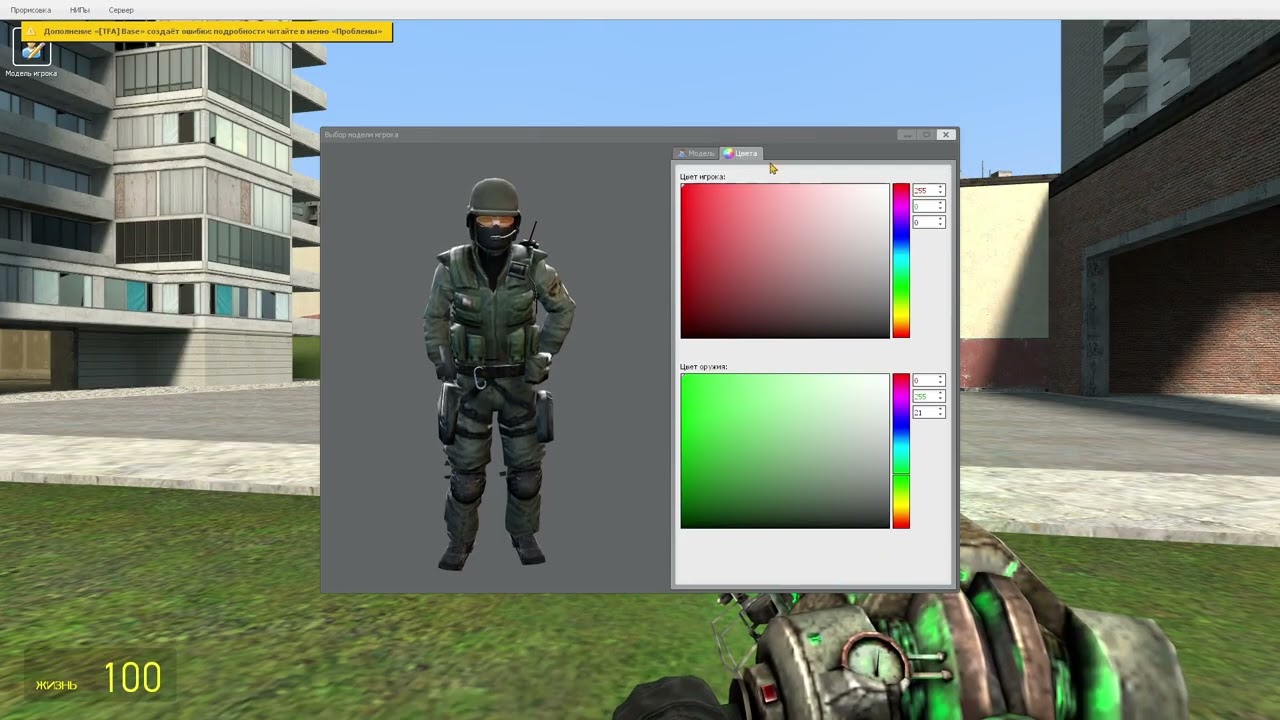The height and width of the screenshot is (720, 1280).
Task: Increase player color green with the up arrow
Action: click(941, 203)
